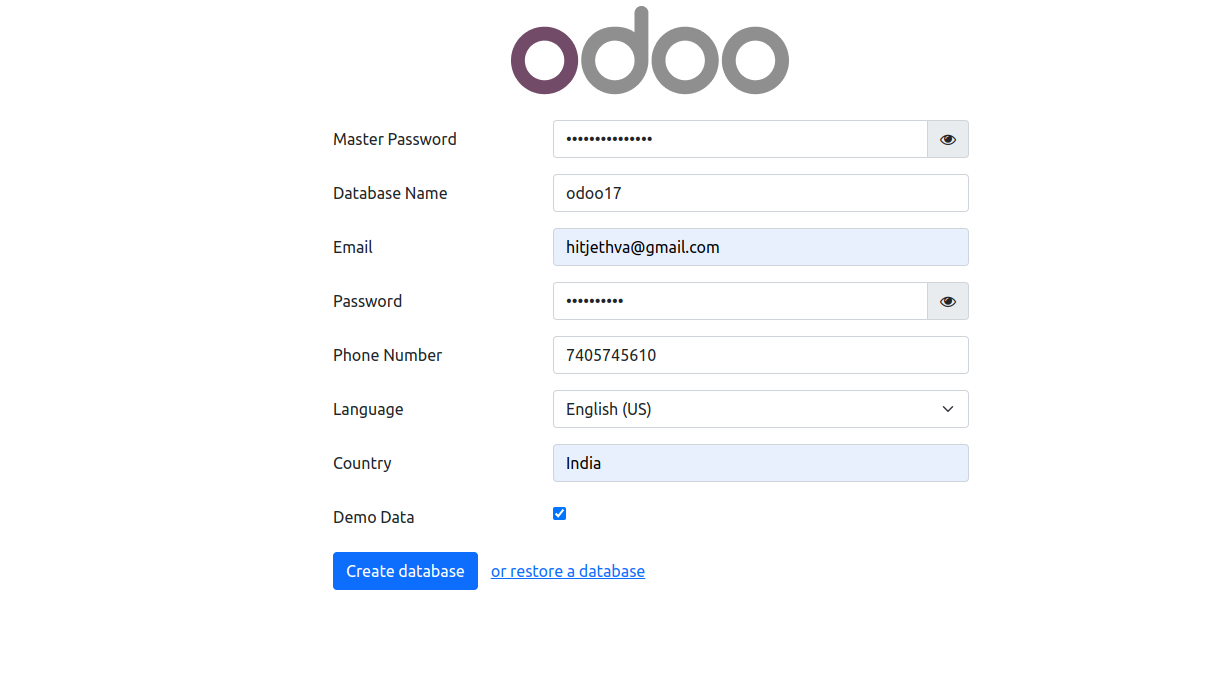Click the "Master Password" text label
The width and height of the screenshot is (1217, 689).
(x=395, y=139)
